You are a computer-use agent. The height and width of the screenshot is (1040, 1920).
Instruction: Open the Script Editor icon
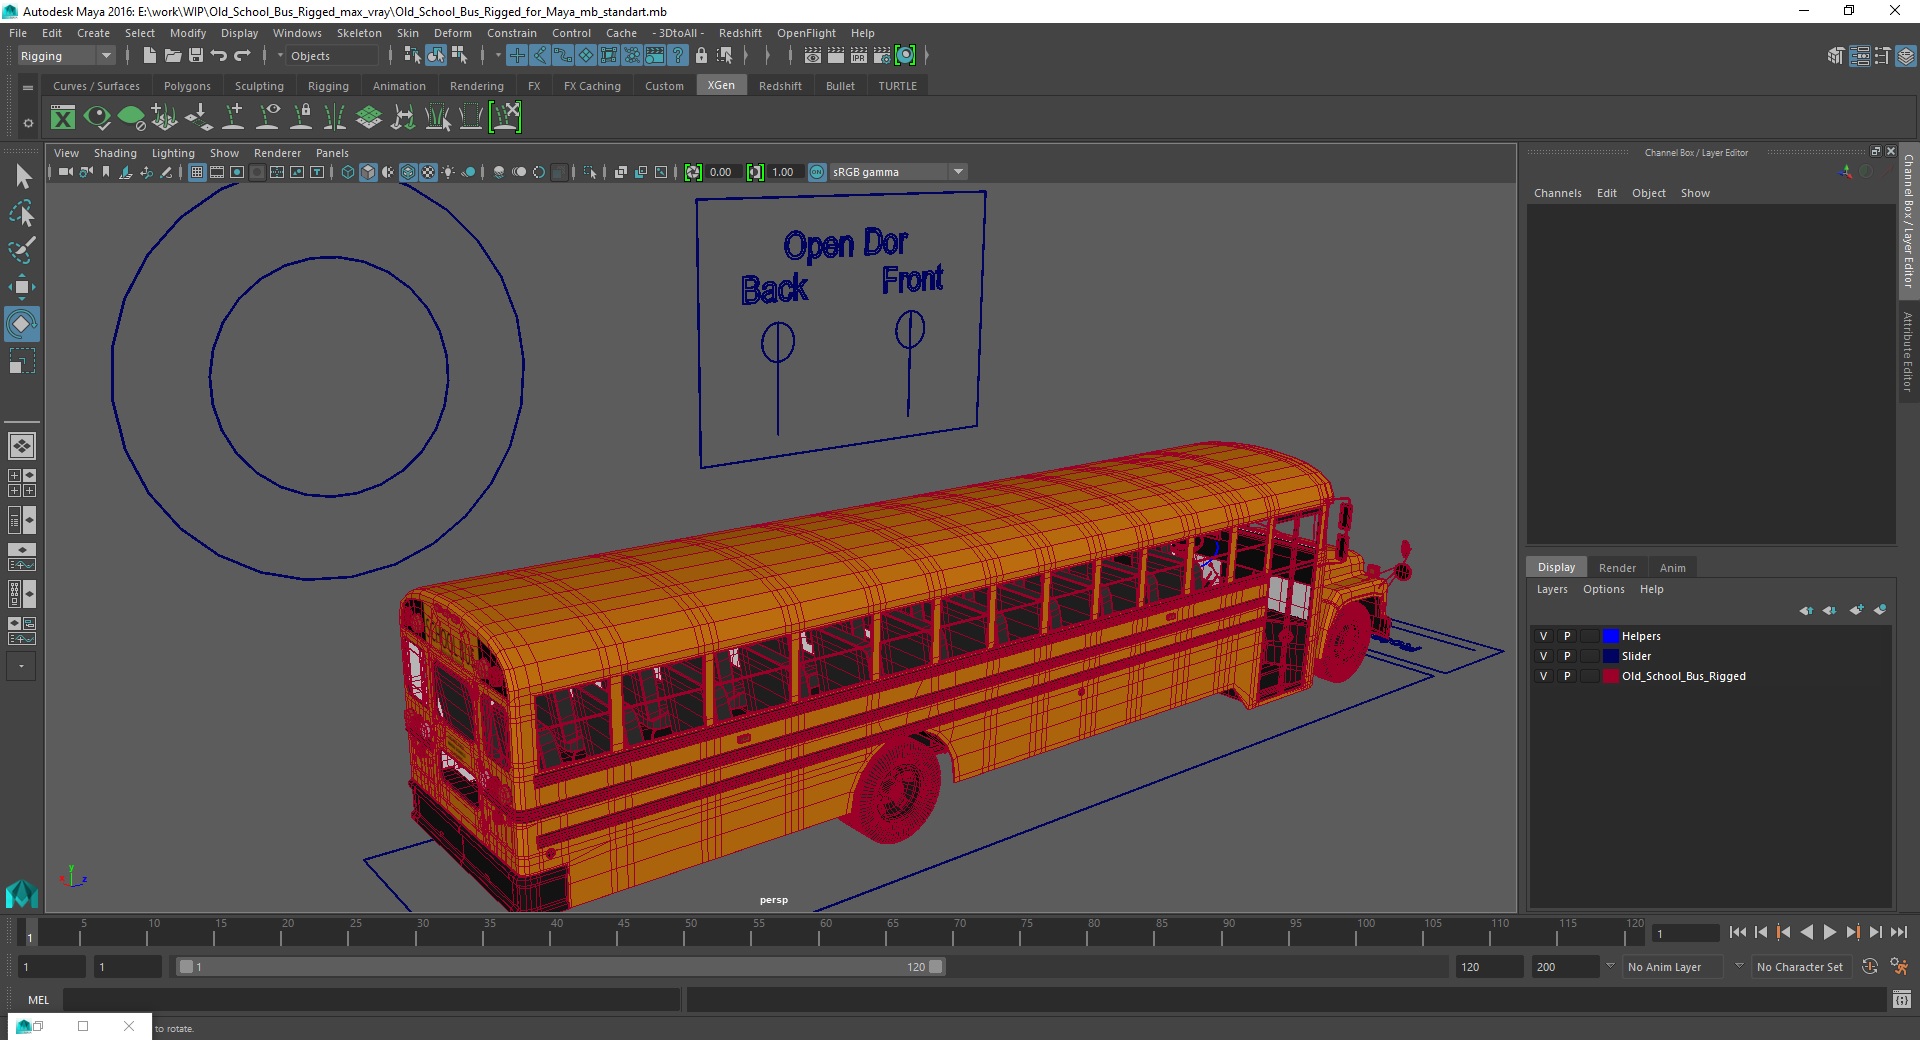tap(1902, 999)
